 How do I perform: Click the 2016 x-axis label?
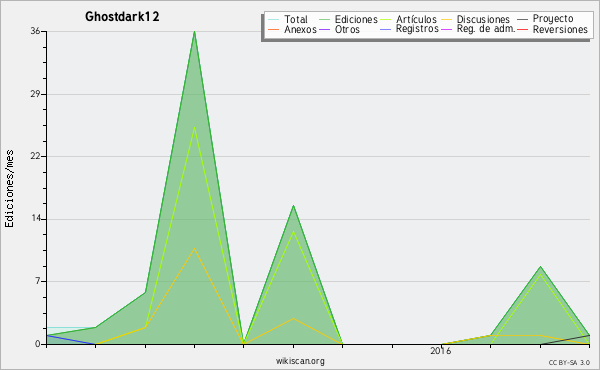(440, 350)
